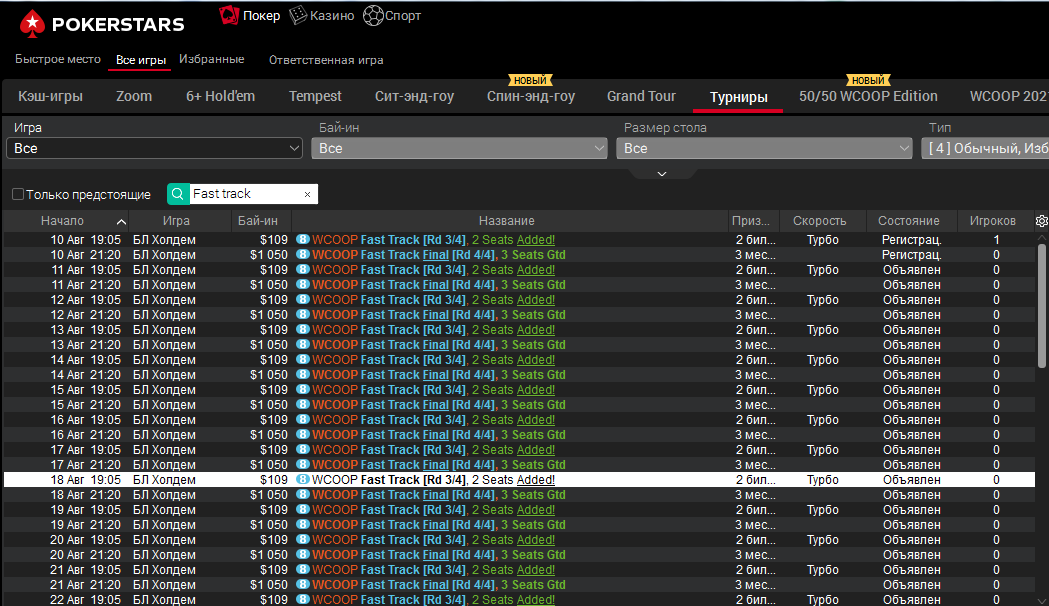Open the 'Бай-ин' filter dropdown

click(459, 148)
